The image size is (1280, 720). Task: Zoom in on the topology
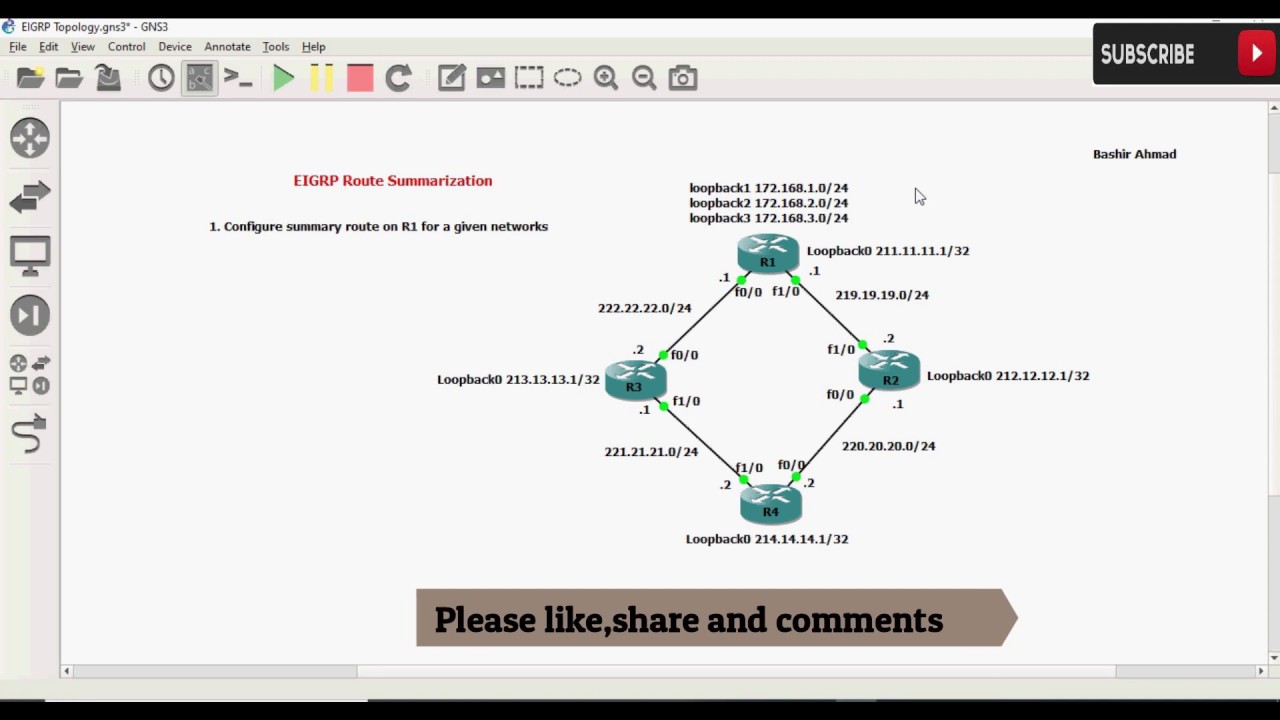click(x=606, y=78)
